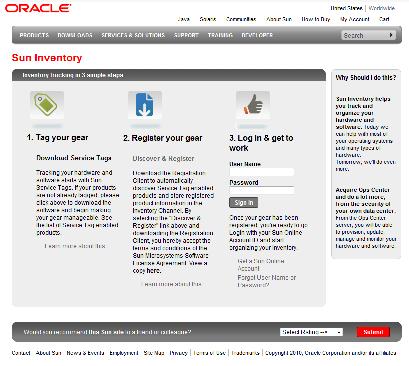Image resolution: width=409 pixels, height=366 pixels.
Task: Click the blue download document icon
Action: pyautogui.click(x=145, y=105)
